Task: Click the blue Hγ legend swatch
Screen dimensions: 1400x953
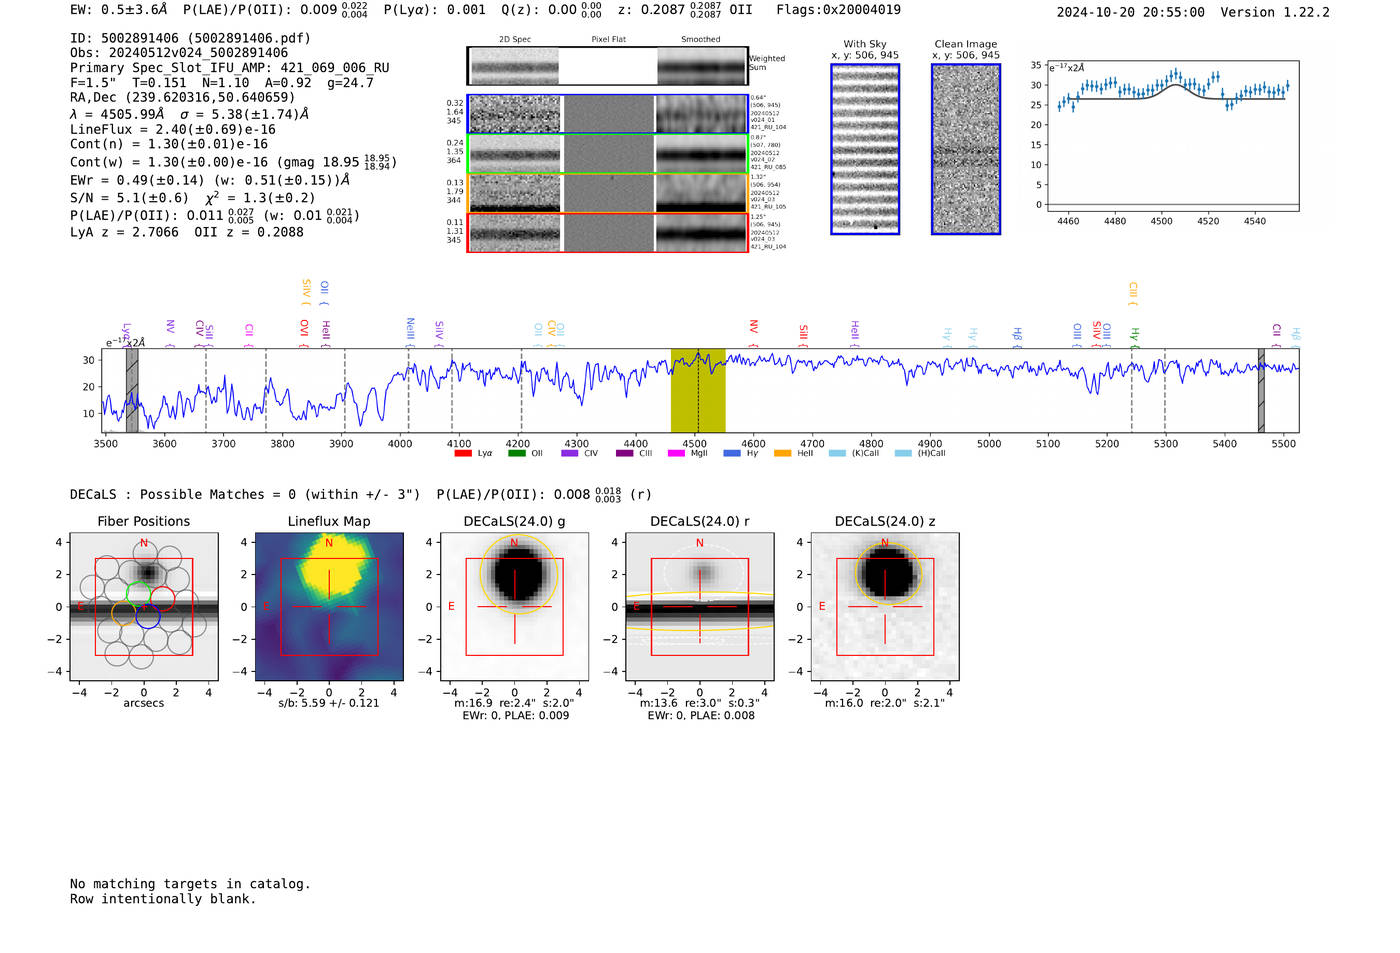Action: pyautogui.click(x=732, y=453)
